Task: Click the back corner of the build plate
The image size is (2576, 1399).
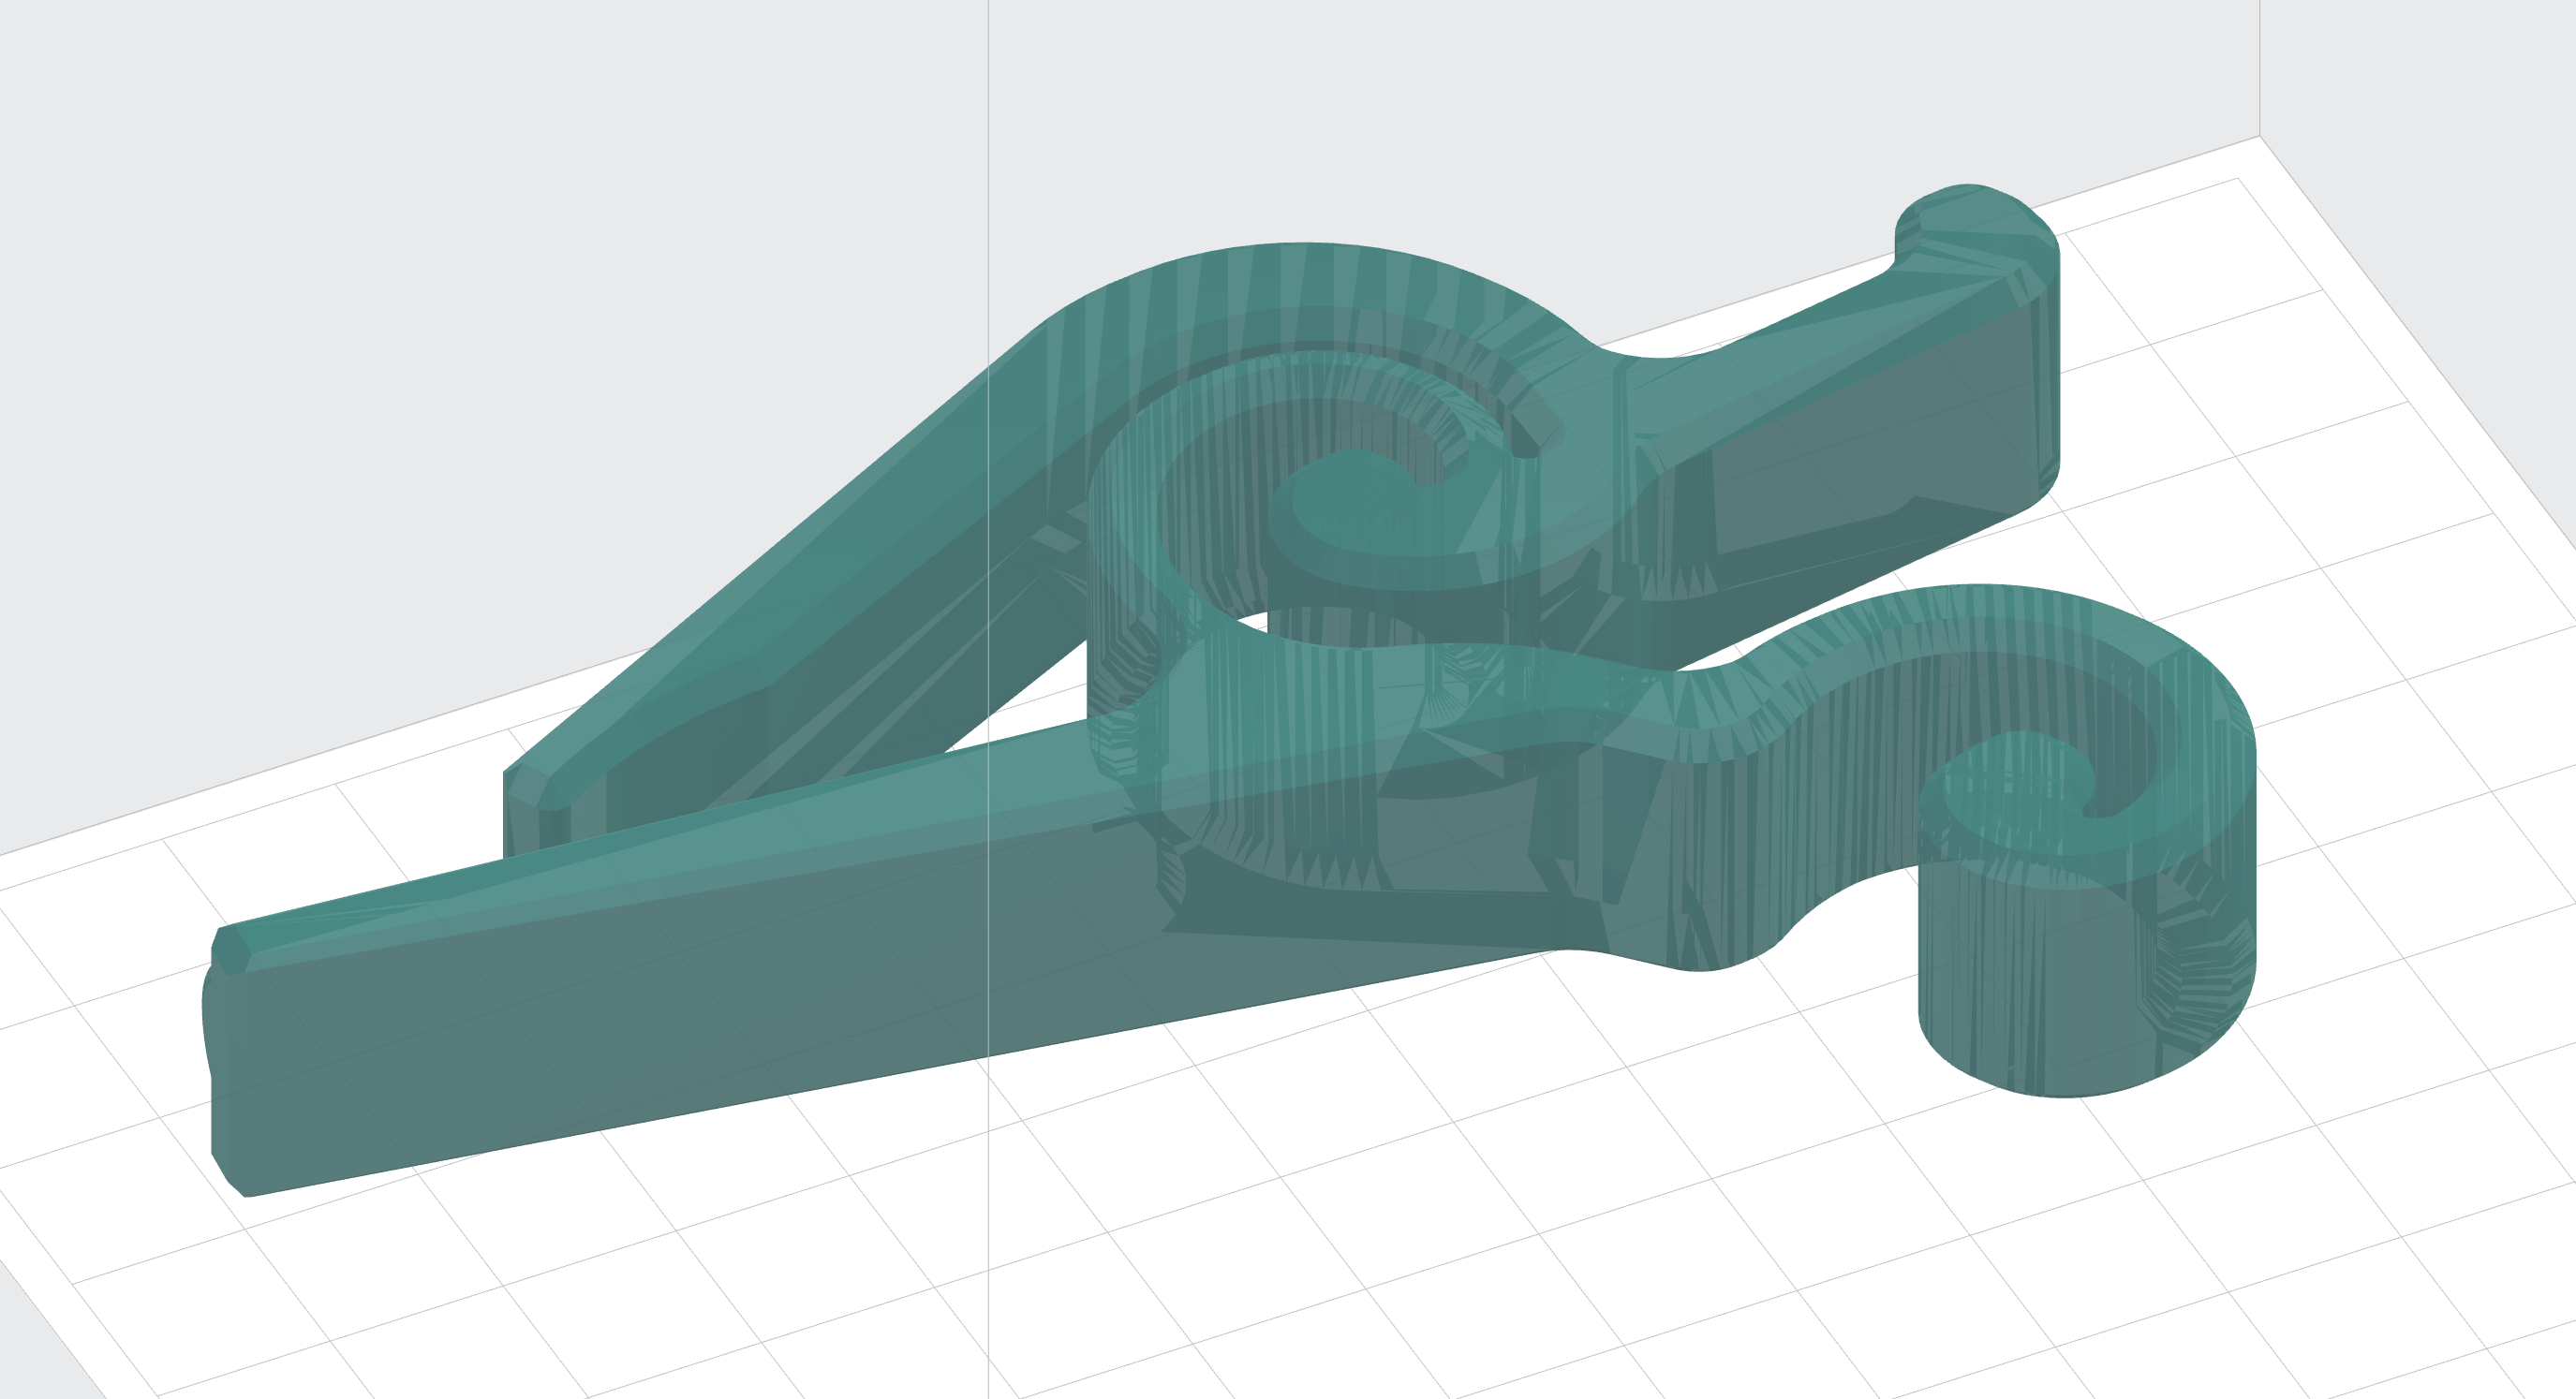Action: pos(2259,136)
